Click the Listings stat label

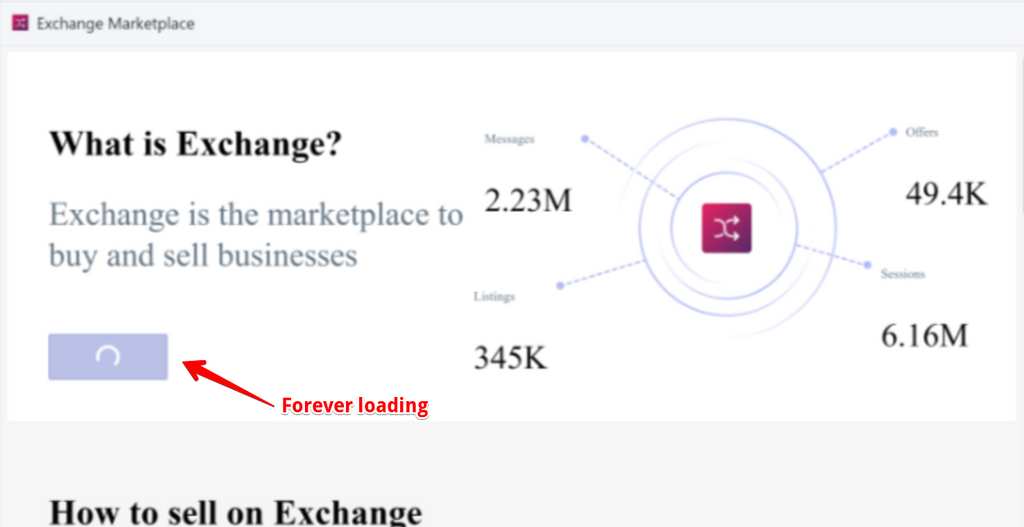(x=494, y=296)
